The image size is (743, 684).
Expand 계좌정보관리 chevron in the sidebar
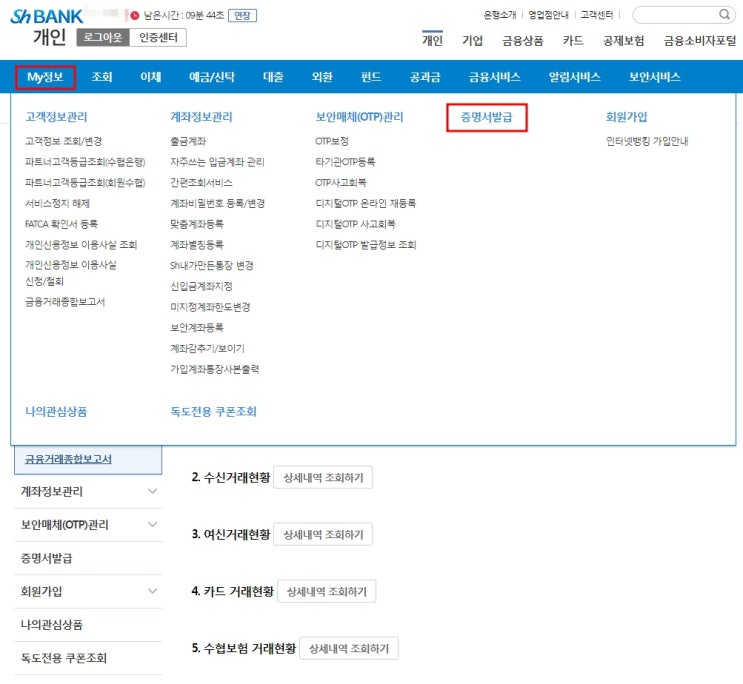152,491
